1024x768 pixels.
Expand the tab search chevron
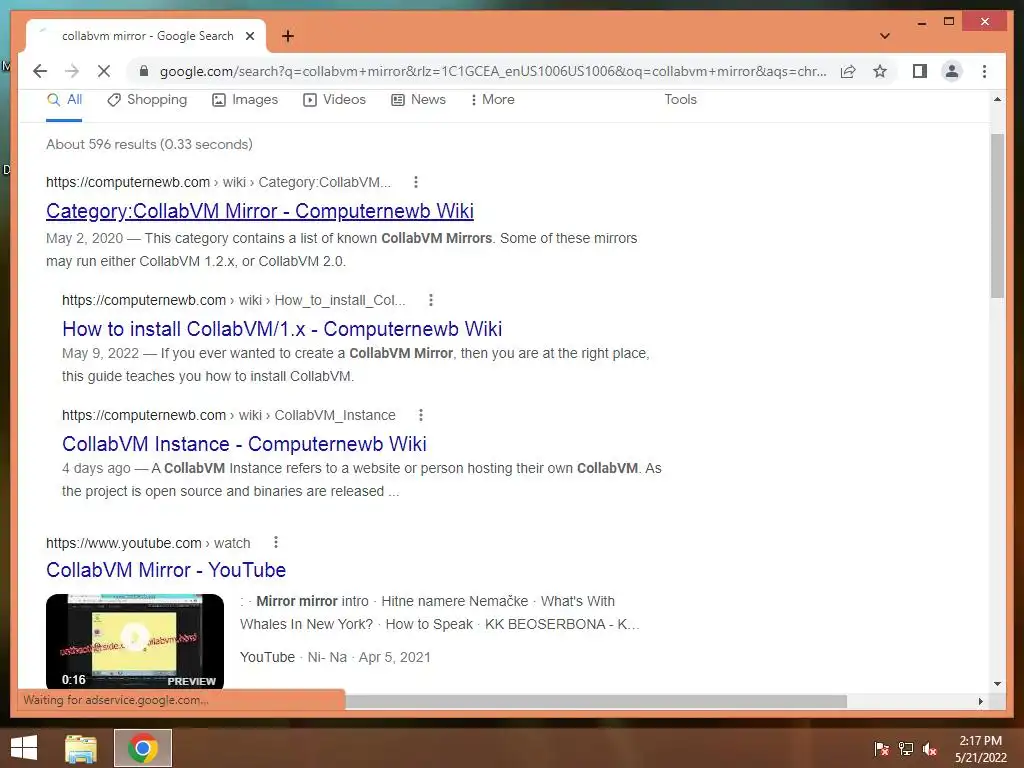click(x=884, y=36)
